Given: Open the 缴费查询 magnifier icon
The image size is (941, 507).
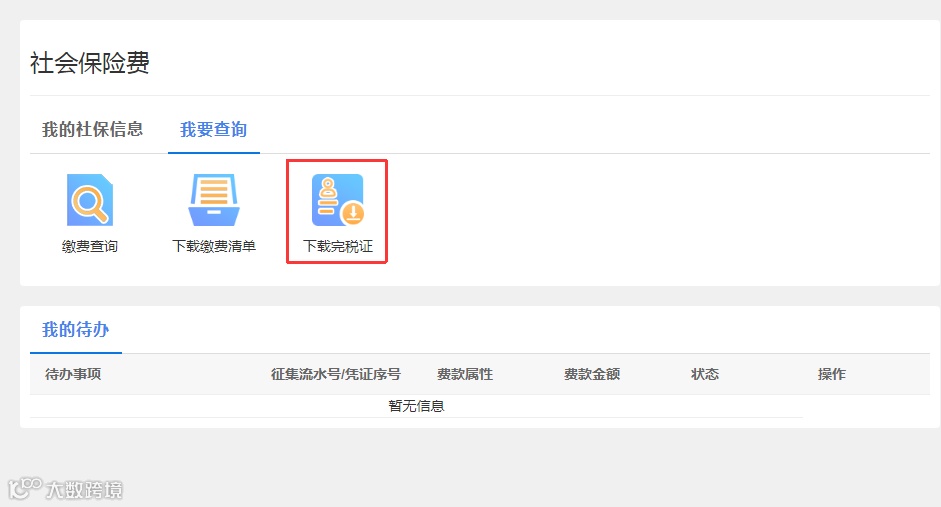Looking at the screenshot, I should click(89, 200).
